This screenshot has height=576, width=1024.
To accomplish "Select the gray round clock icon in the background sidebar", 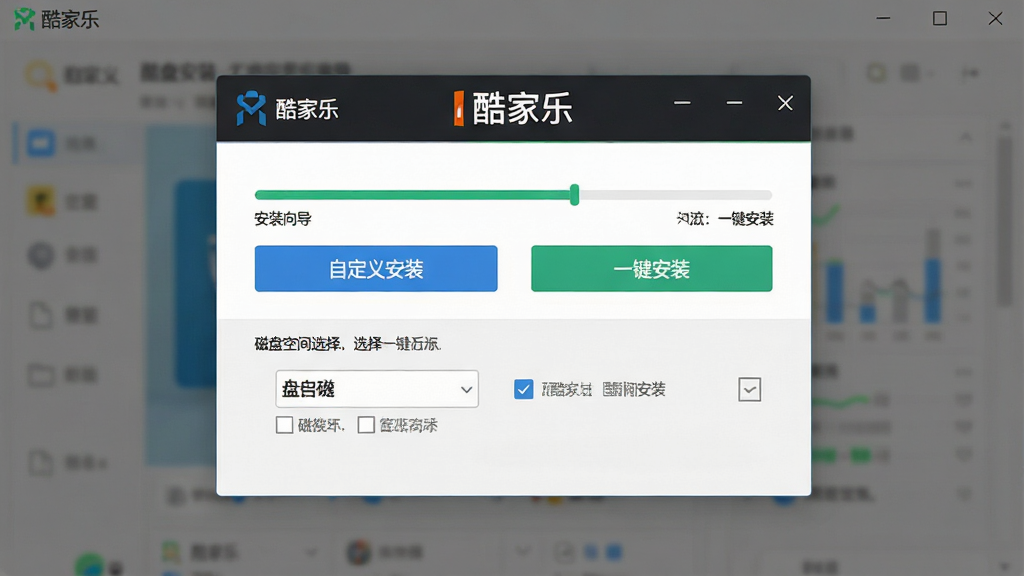I will click(x=40, y=255).
